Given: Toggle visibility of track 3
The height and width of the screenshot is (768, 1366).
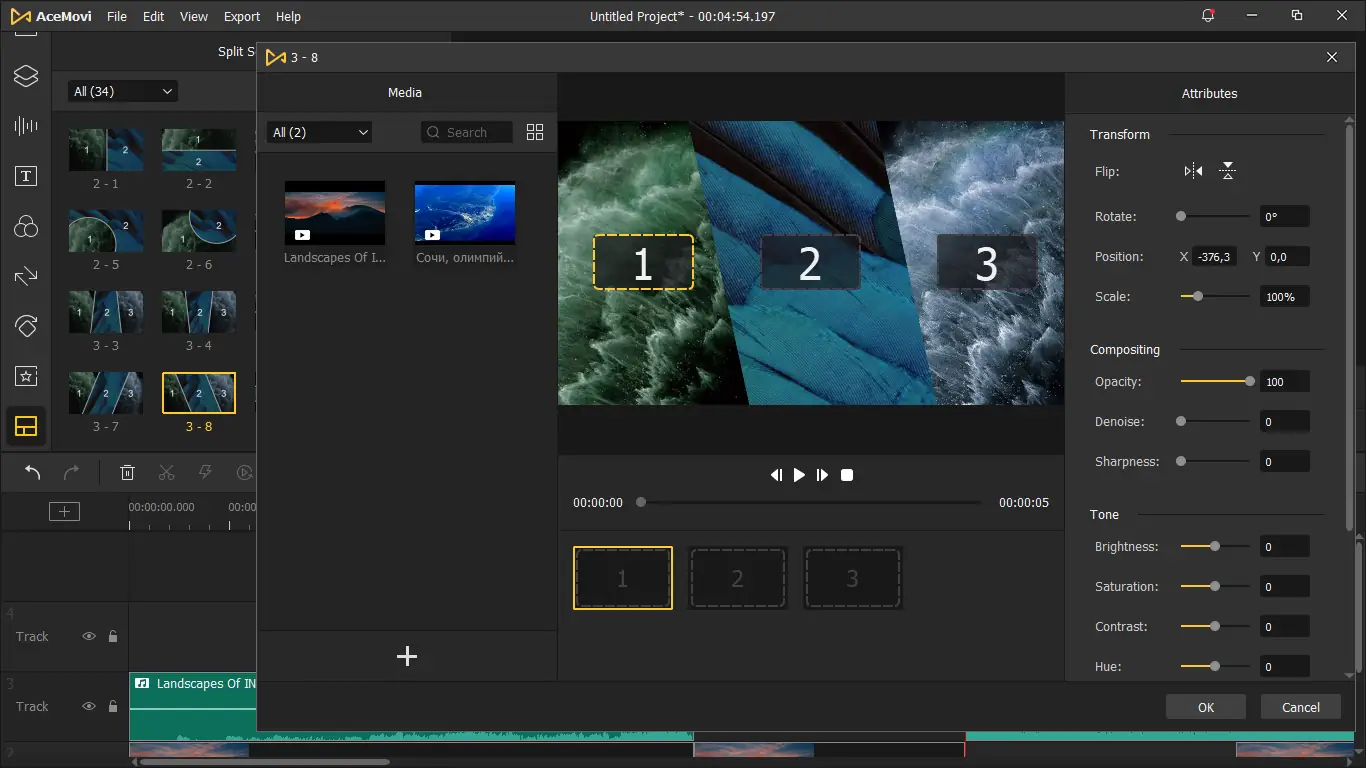Looking at the screenshot, I should coord(89,706).
